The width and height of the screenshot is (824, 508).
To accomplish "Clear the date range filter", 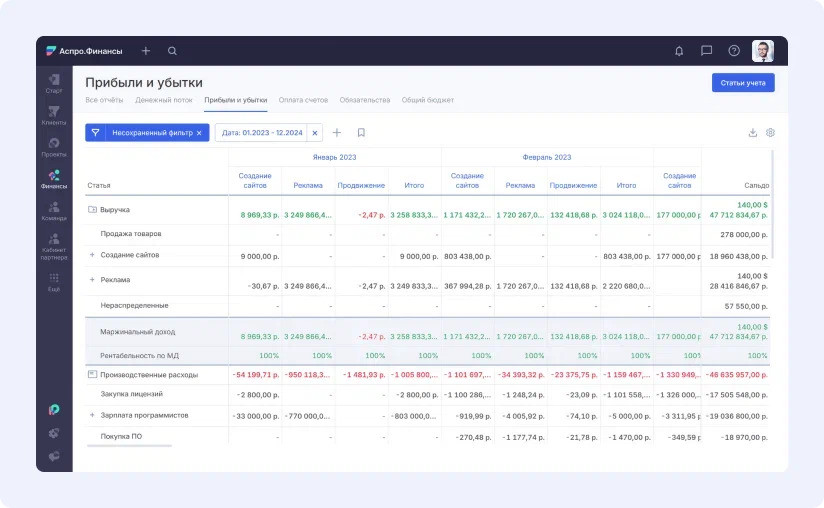I will click(315, 132).
